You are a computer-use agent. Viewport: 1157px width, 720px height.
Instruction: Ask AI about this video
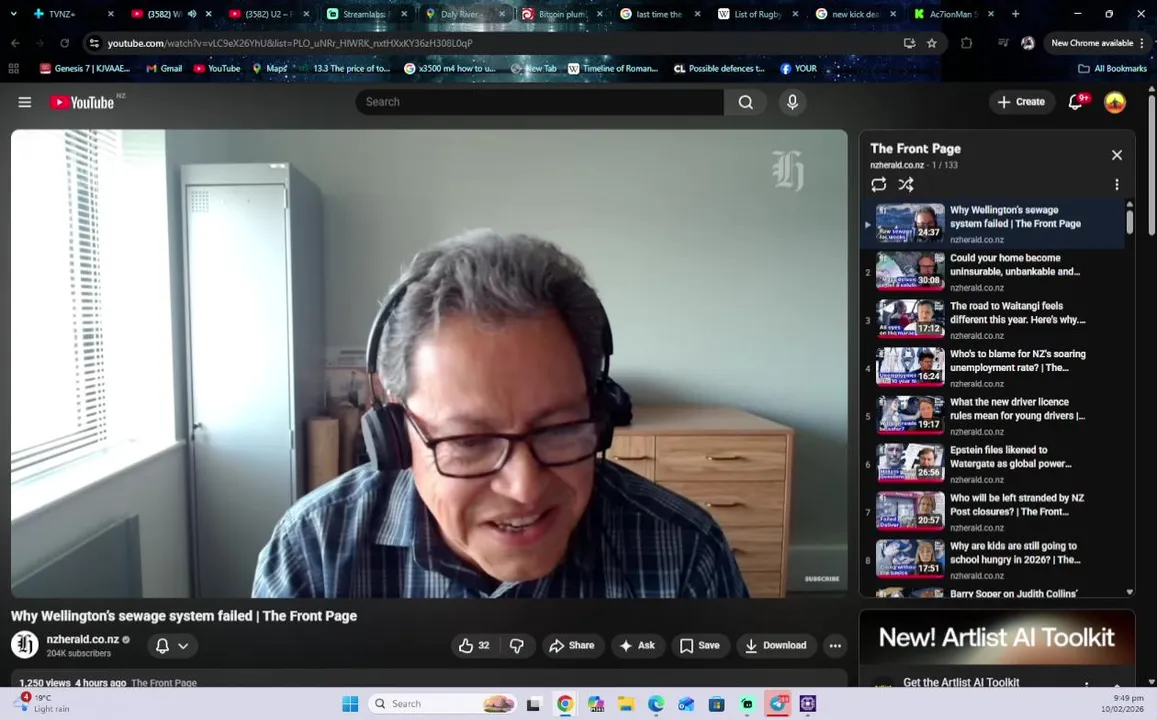tap(638, 645)
